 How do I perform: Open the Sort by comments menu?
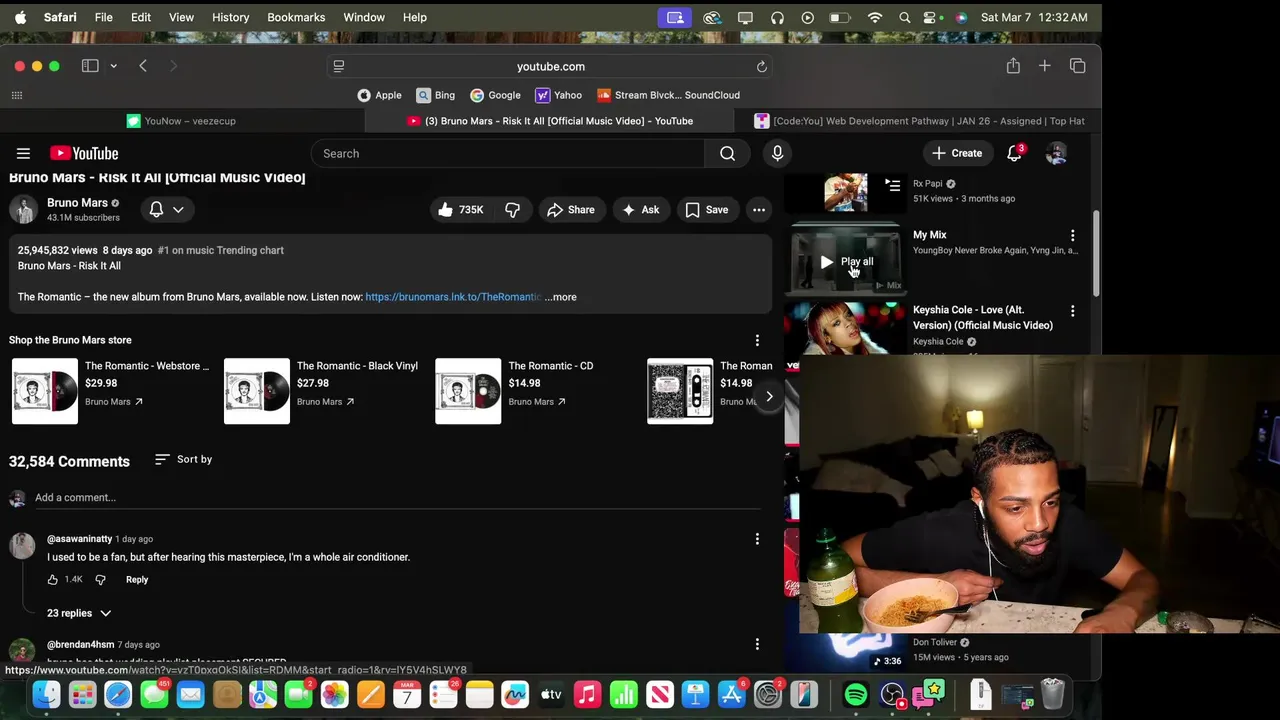(x=184, y=459)
